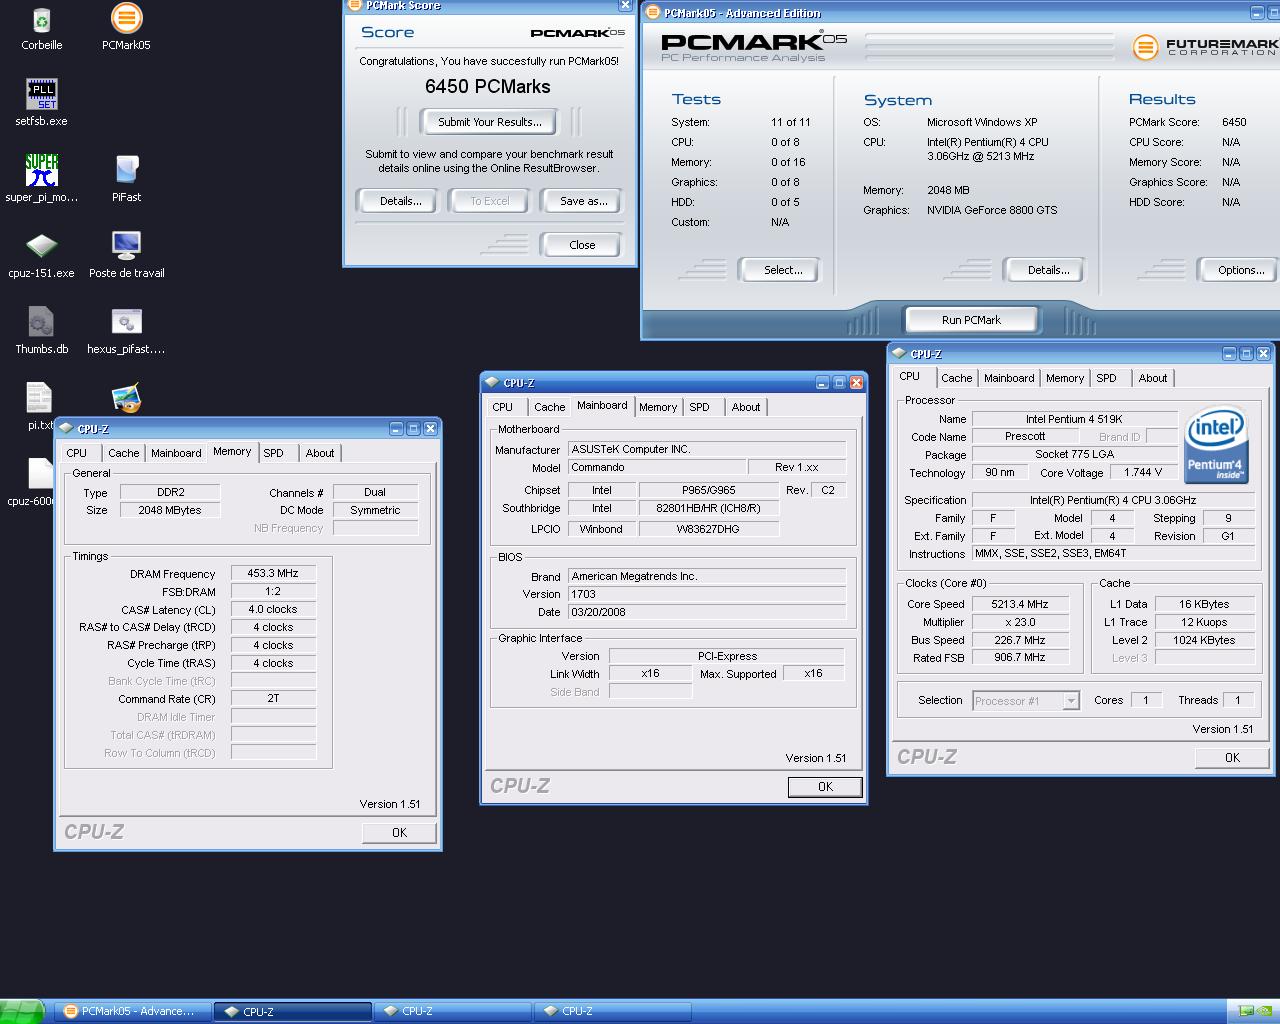This screenshot has width=1280, height=1024.
Task: Select the Core Speed value 5213.4 MHz
Action: click(x=1019, y=604)
